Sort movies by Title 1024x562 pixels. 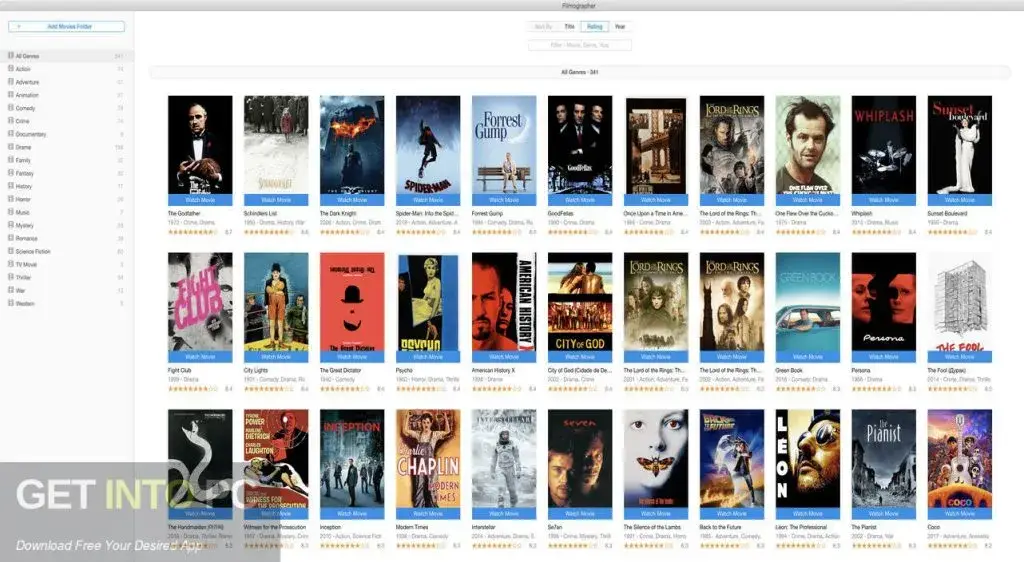pos(570,27)
